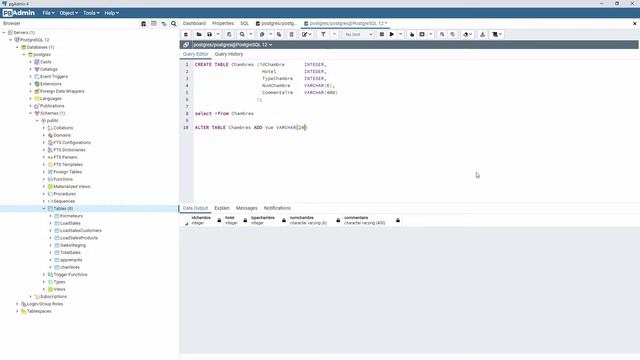The width and height of the screenshot is (640, 360).
Task: Click the Commit transaction icon
Action: [x=442, y=34]
